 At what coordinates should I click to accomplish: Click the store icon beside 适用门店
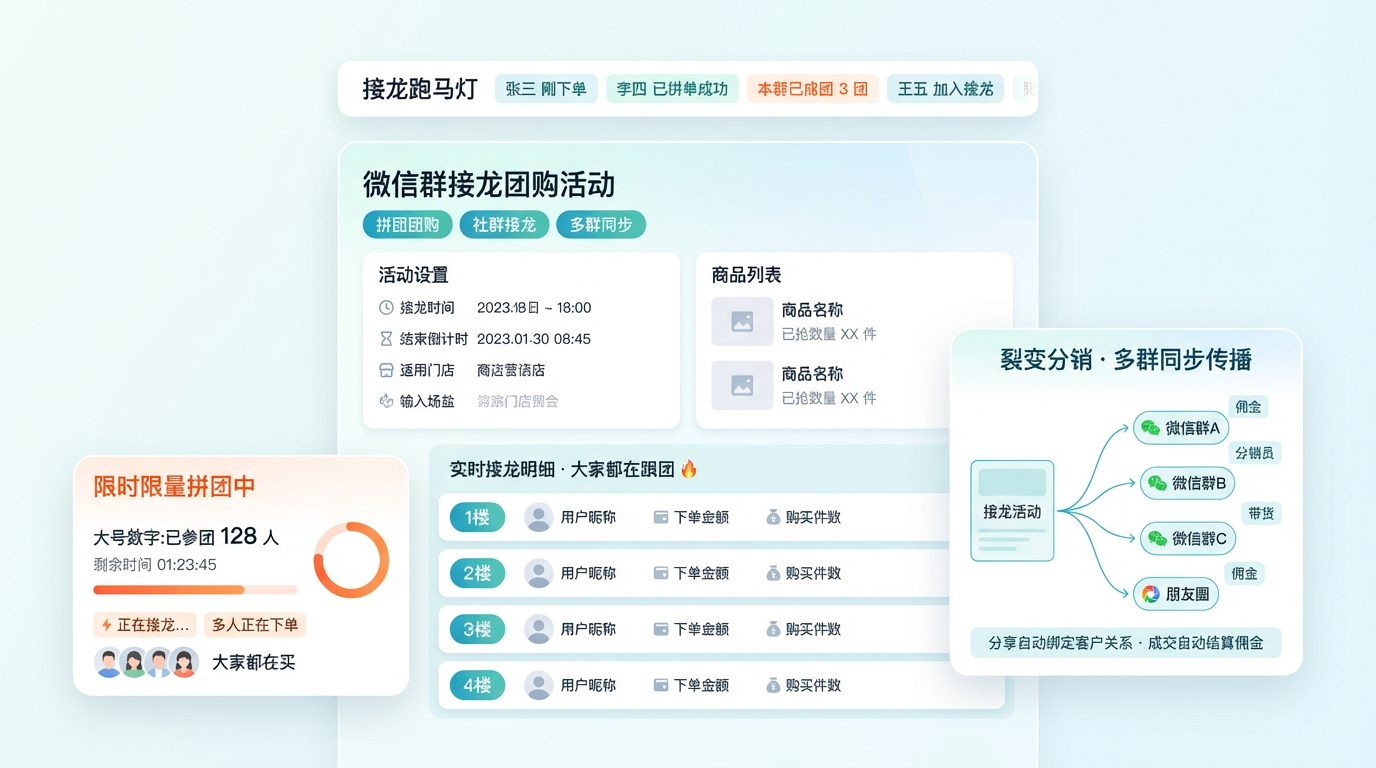click(x=386, y=370)
